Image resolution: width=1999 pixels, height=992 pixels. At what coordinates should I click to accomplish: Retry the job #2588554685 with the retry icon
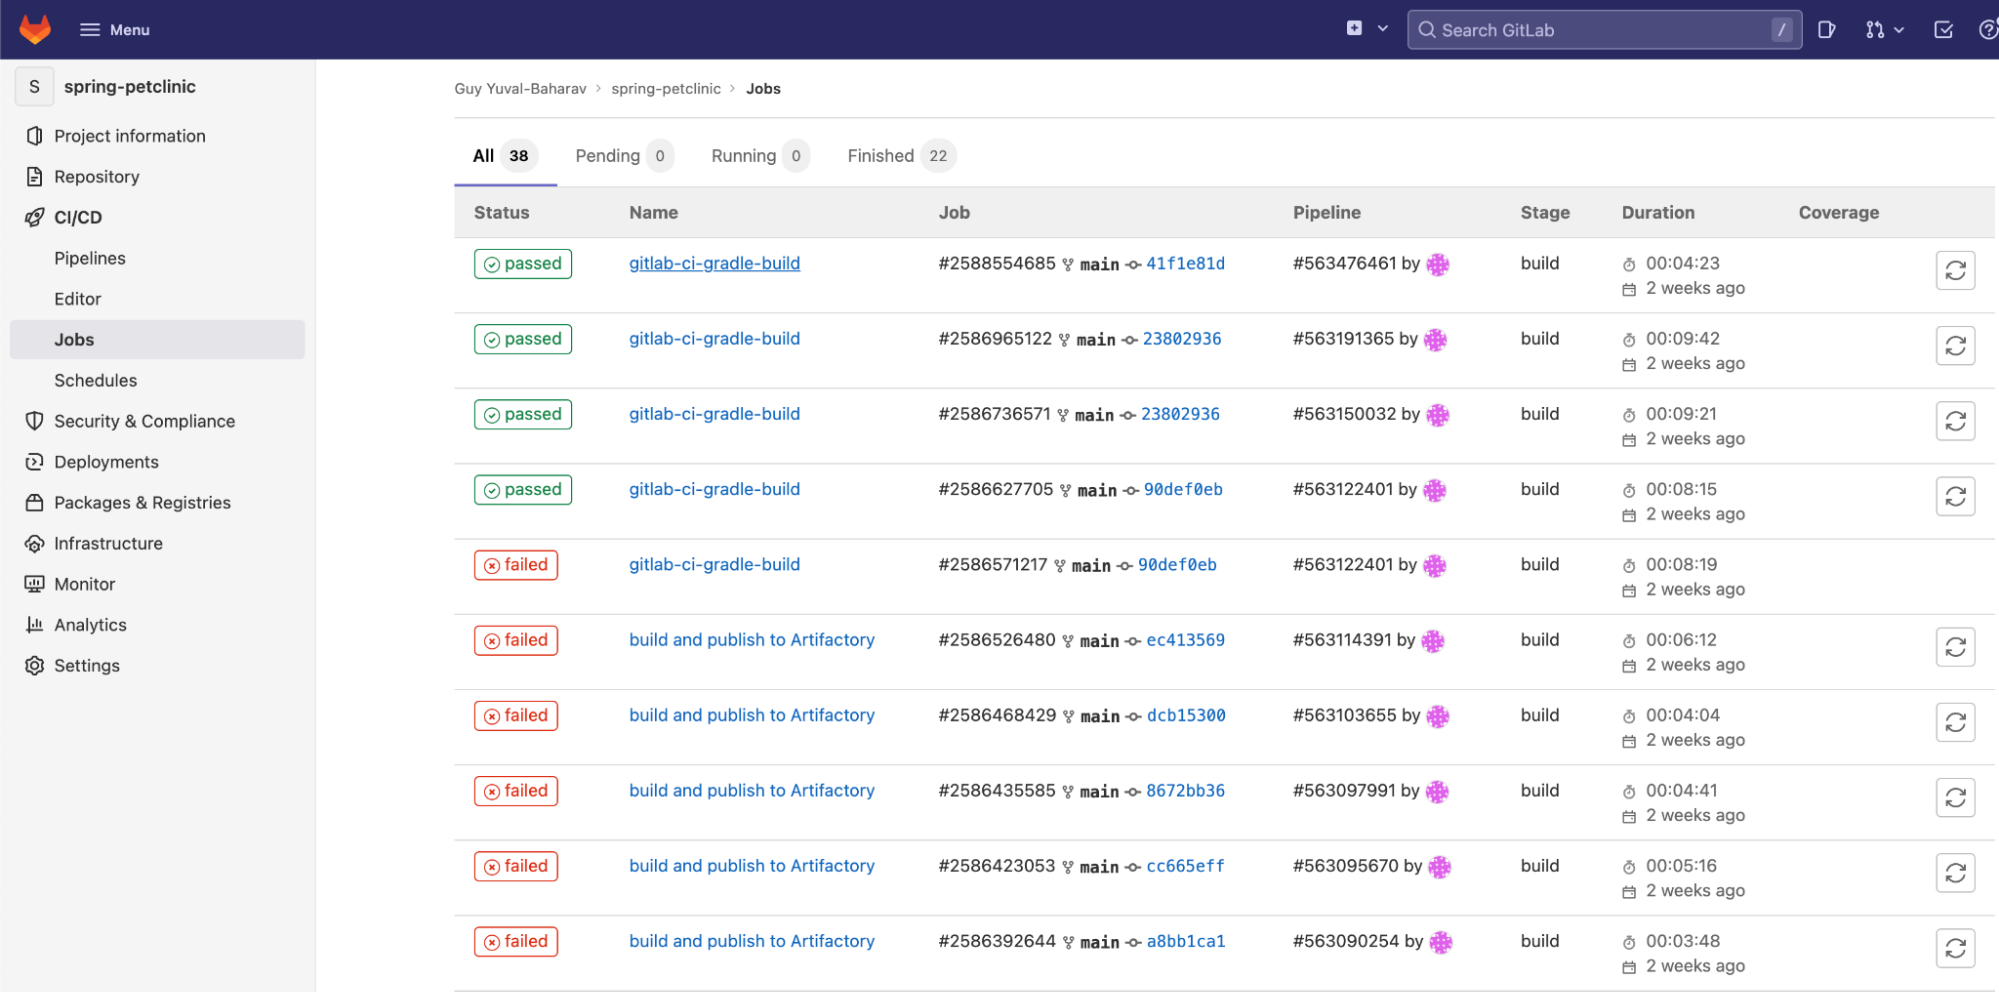[1955, 269]
